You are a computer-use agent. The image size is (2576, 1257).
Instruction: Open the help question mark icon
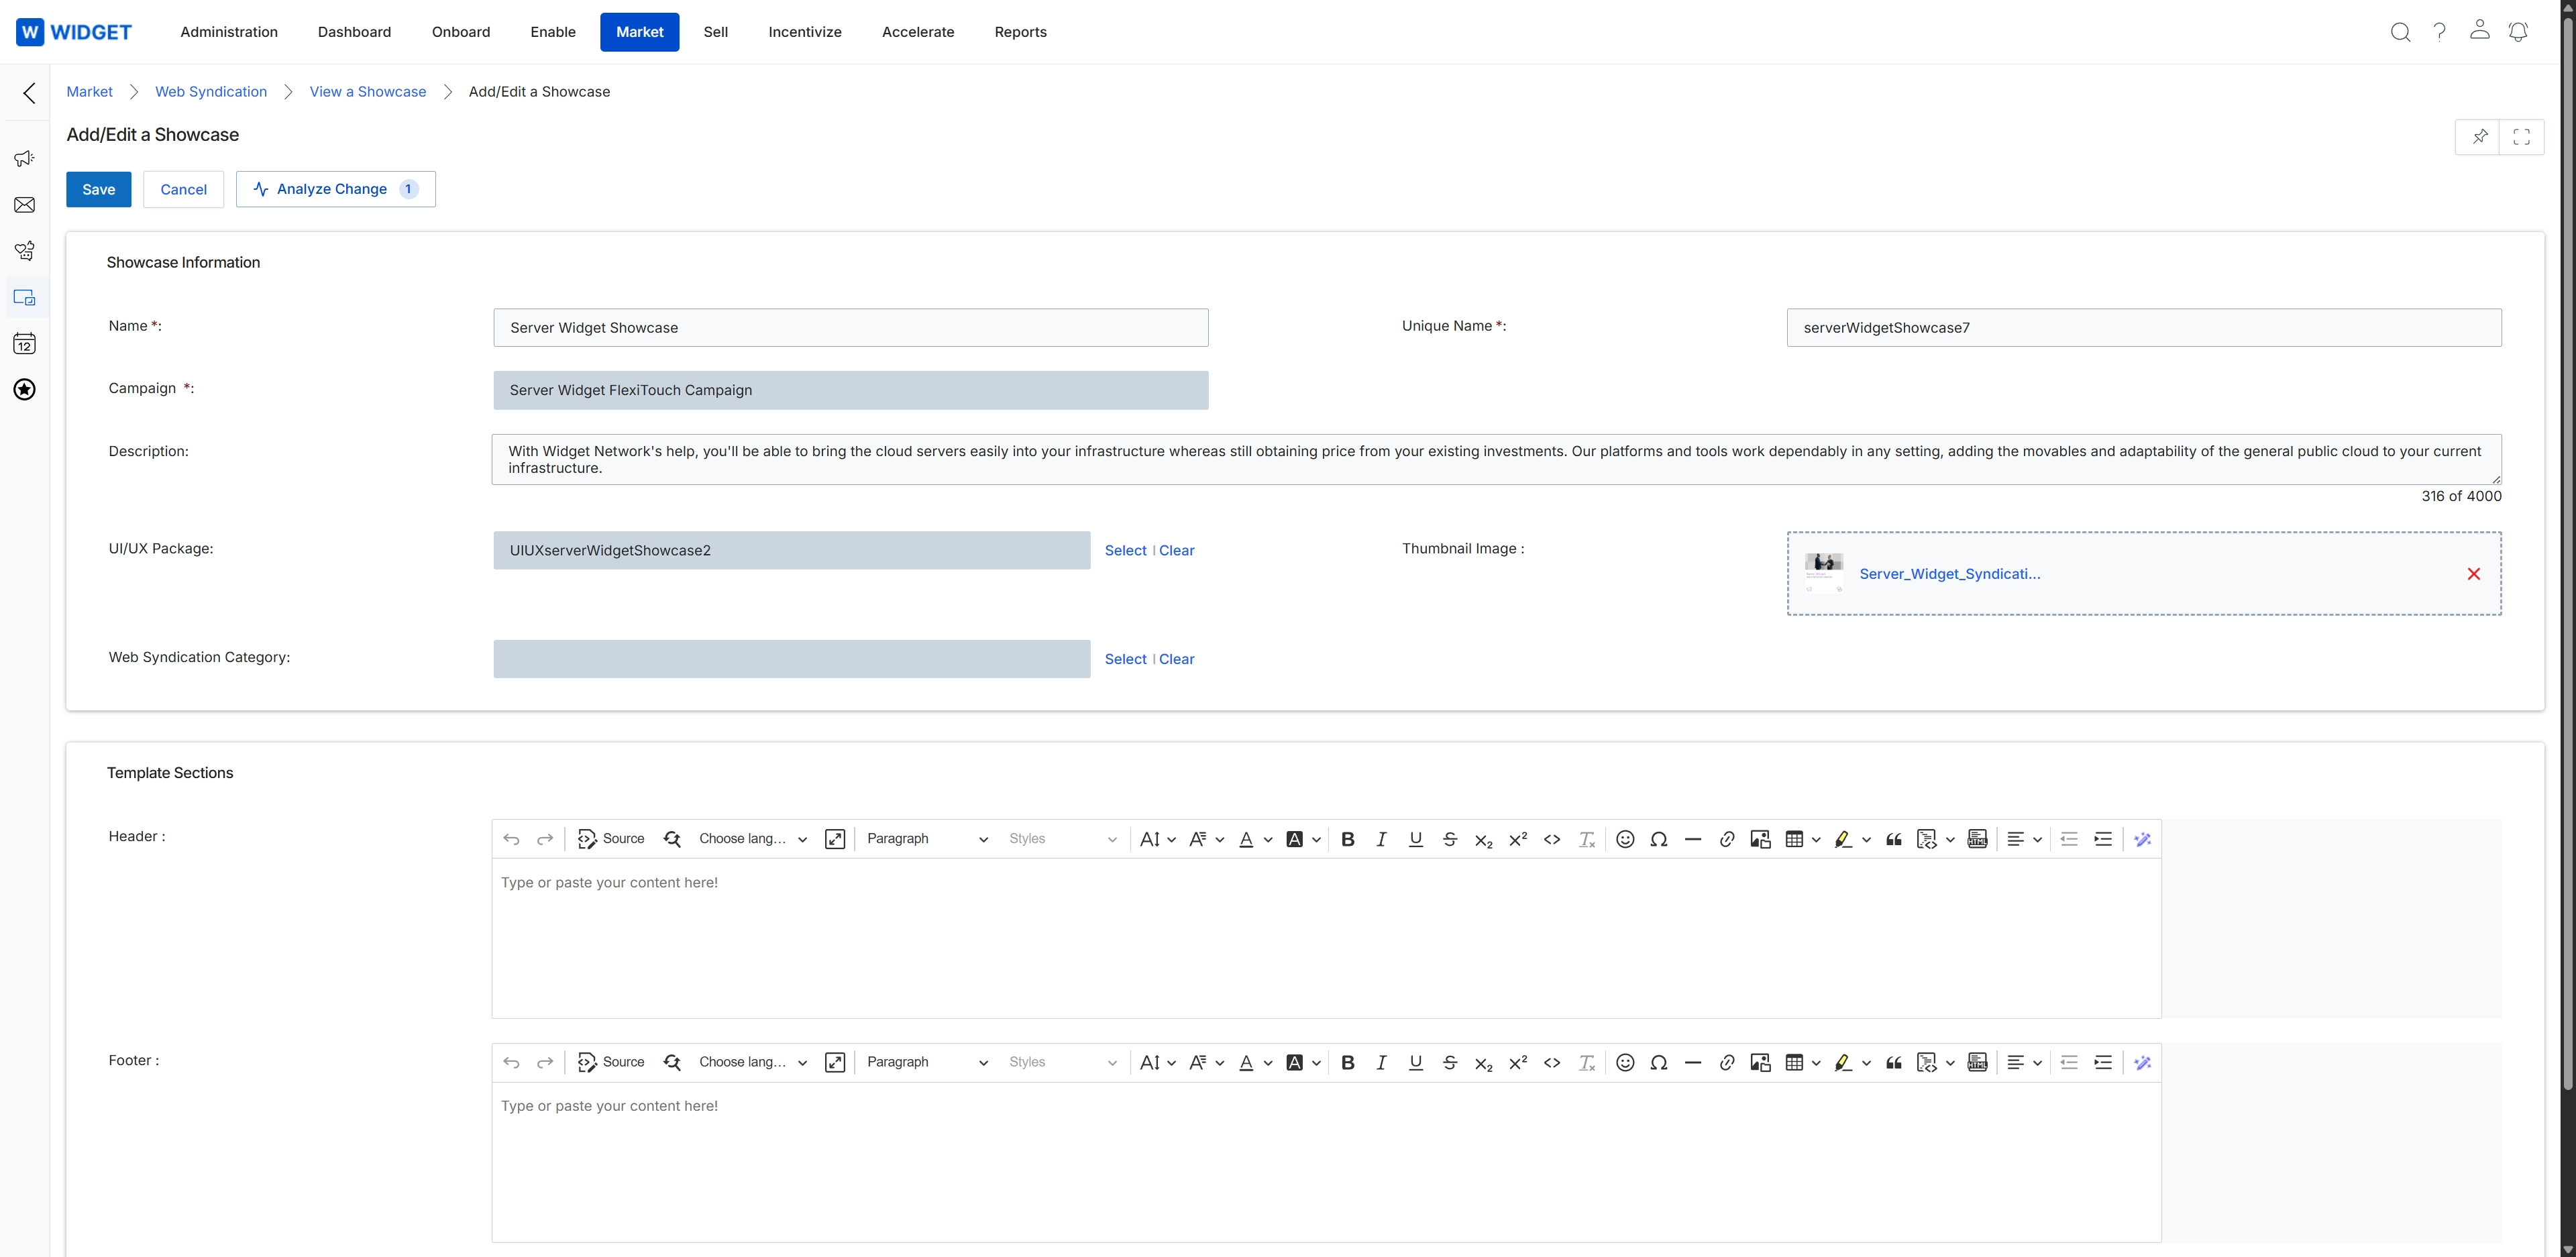2440,32
